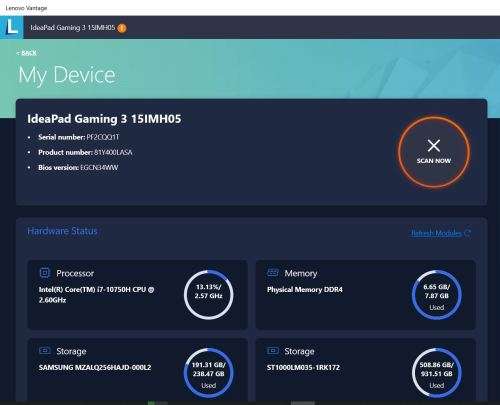The image size is (500, 405).
Task: Click the memory usage ring showing 6.65 GB
Action: click(437, 295)
